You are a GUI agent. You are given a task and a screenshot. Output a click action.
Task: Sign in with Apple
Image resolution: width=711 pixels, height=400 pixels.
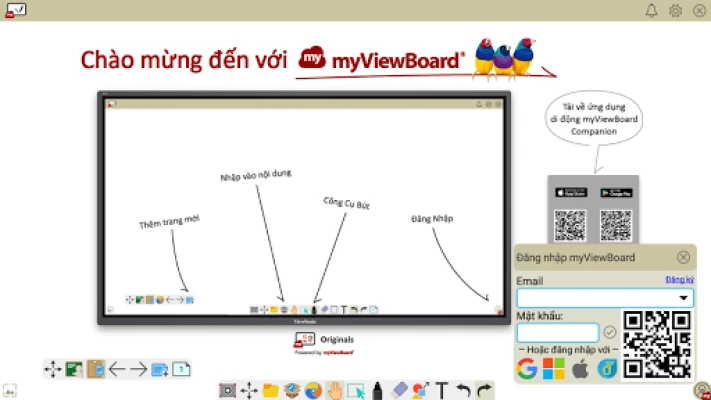[580, 368]
